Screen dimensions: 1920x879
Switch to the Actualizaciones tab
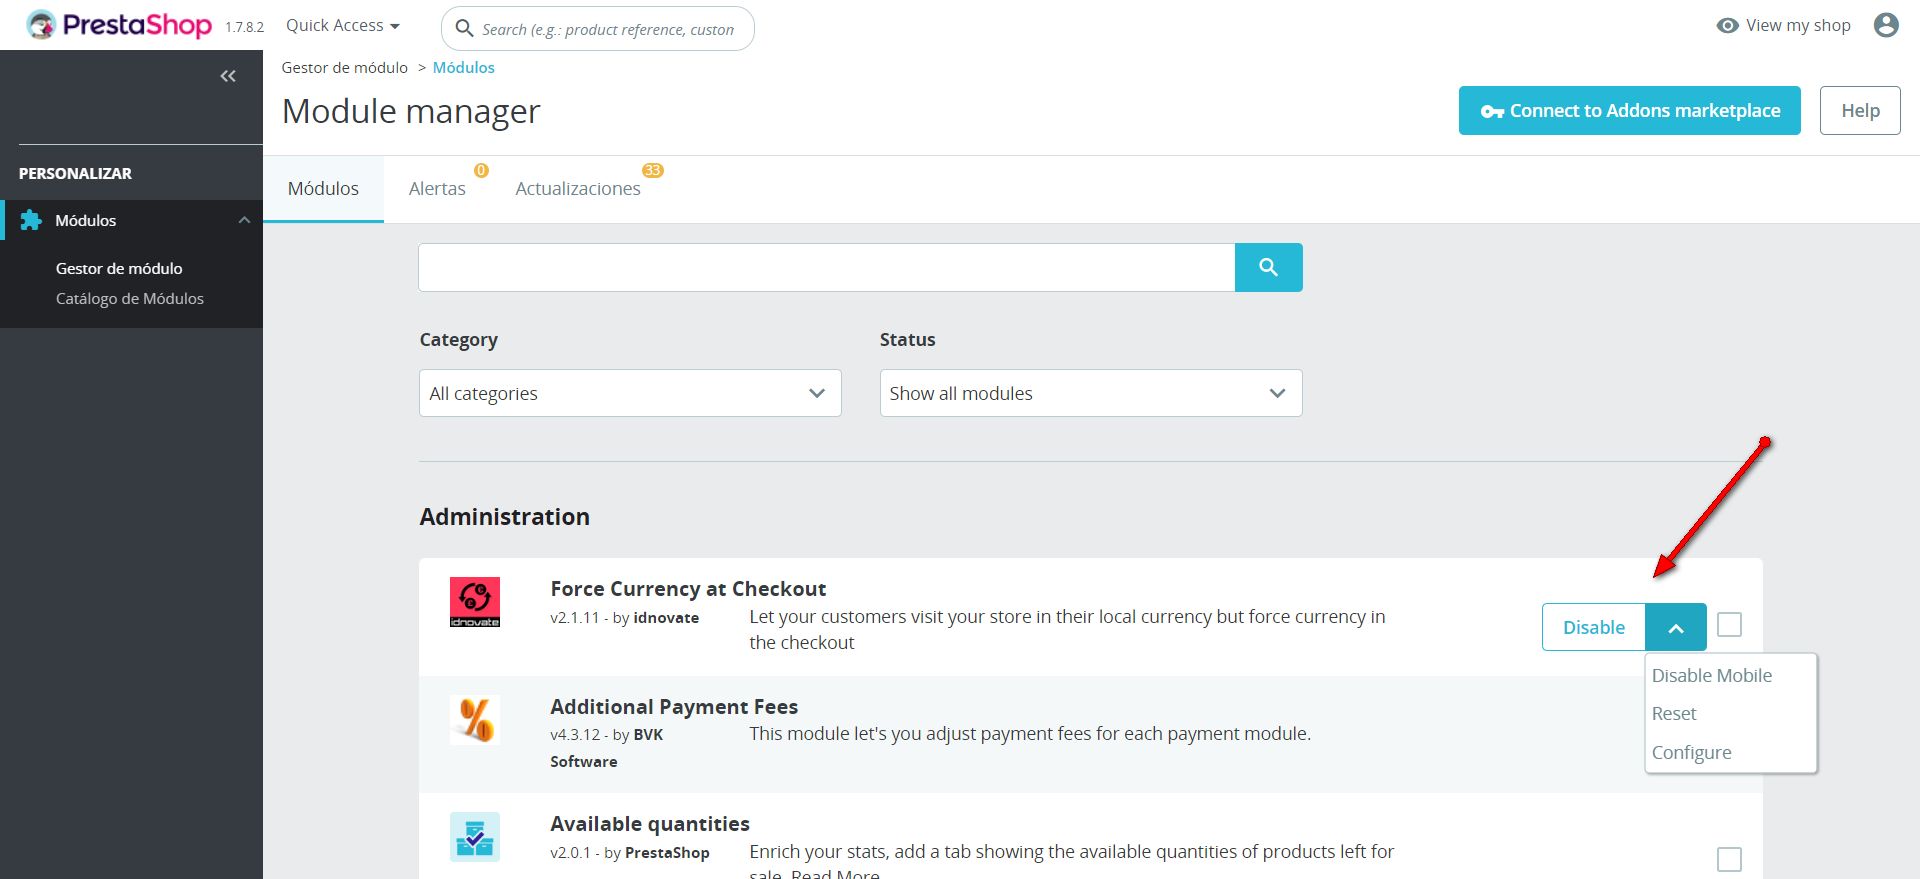578,188
